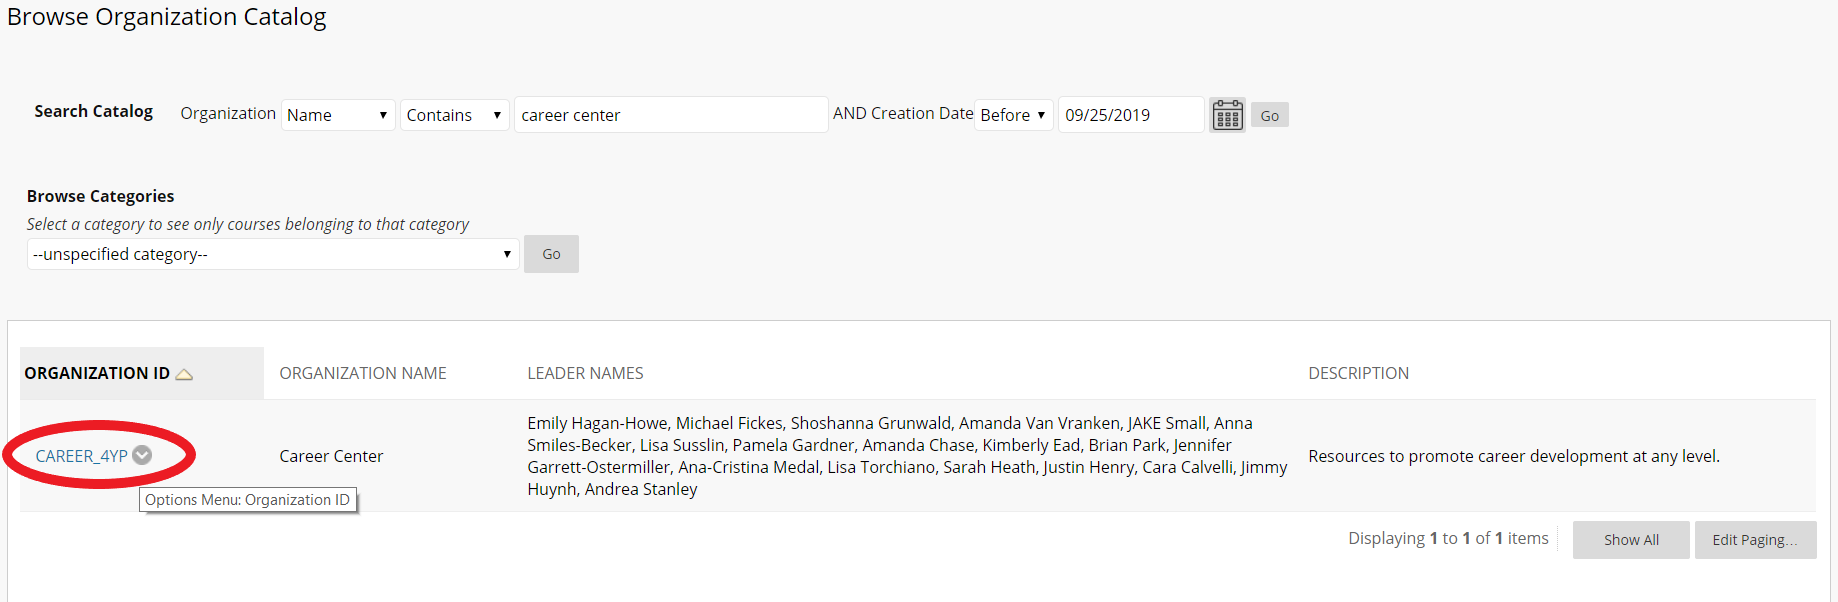The image size is (1838, 602).
Task: Click the Options Menu: Organization ID tooltip
Action: coord(248,500)
